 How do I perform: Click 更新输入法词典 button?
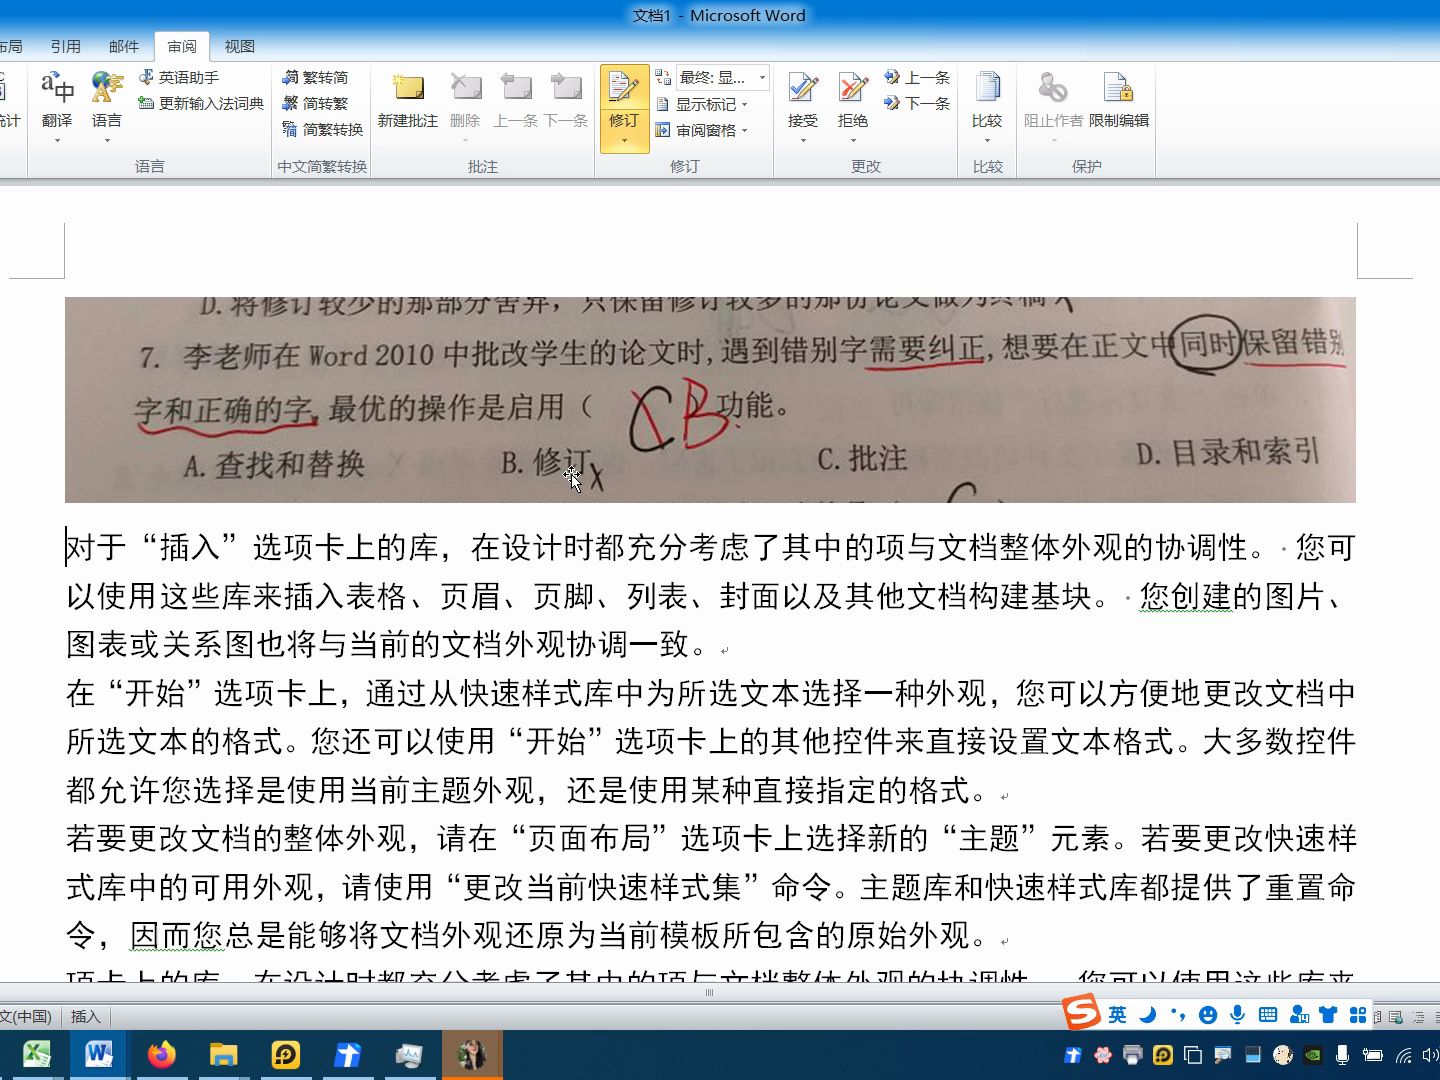pos(201,103)
